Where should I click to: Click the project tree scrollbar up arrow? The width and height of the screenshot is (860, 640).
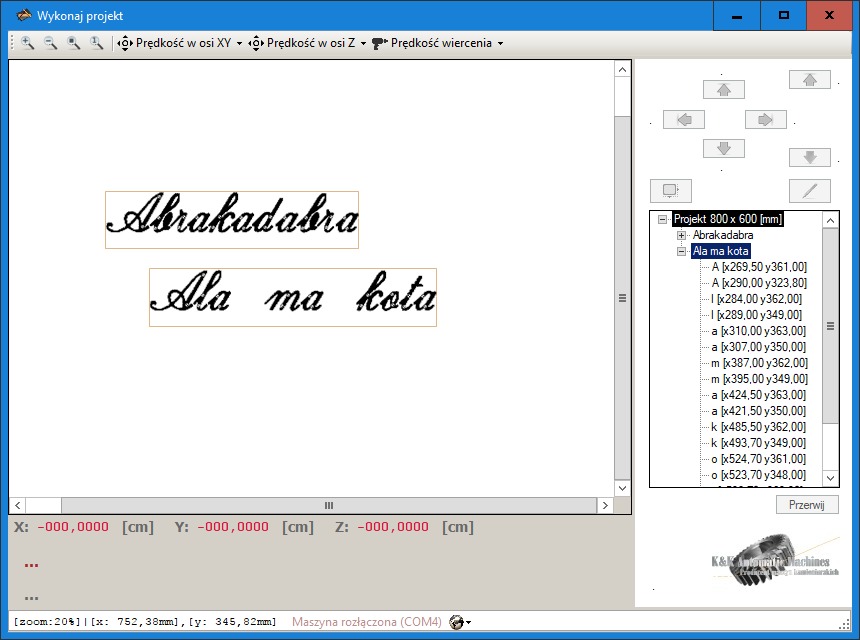pyautogui.click(x=830, y=220)
